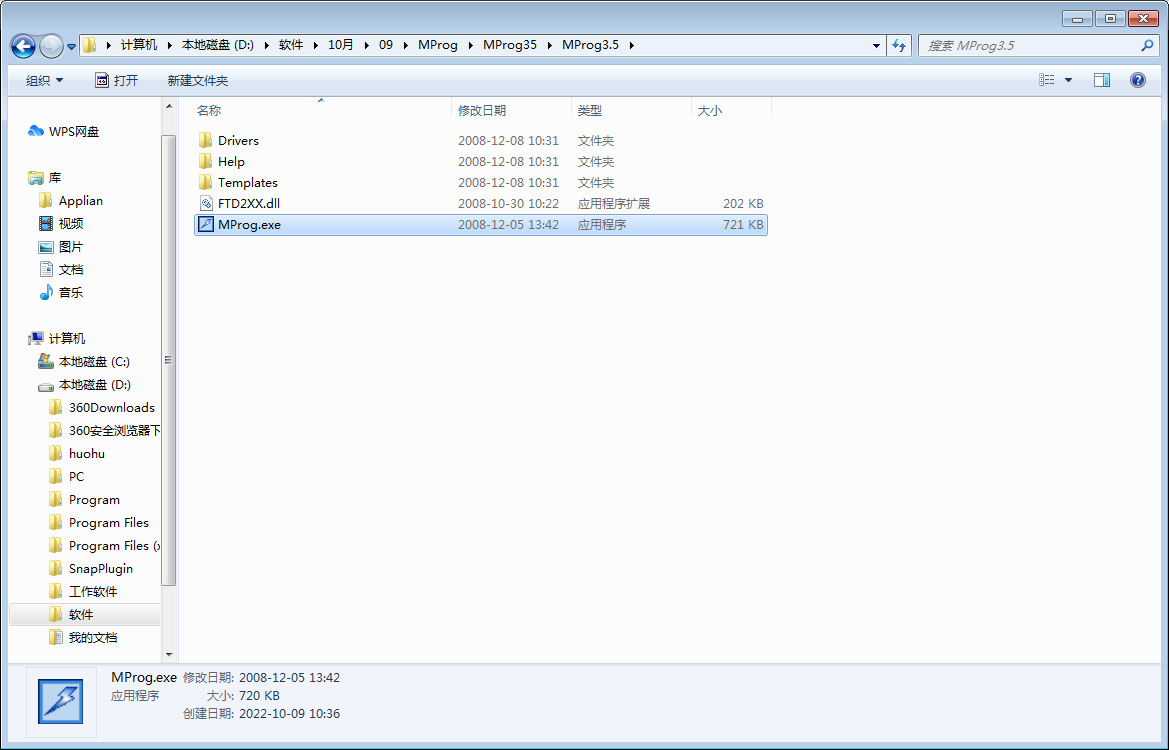Expand the view options dropdown arrow

[1068, 80]
